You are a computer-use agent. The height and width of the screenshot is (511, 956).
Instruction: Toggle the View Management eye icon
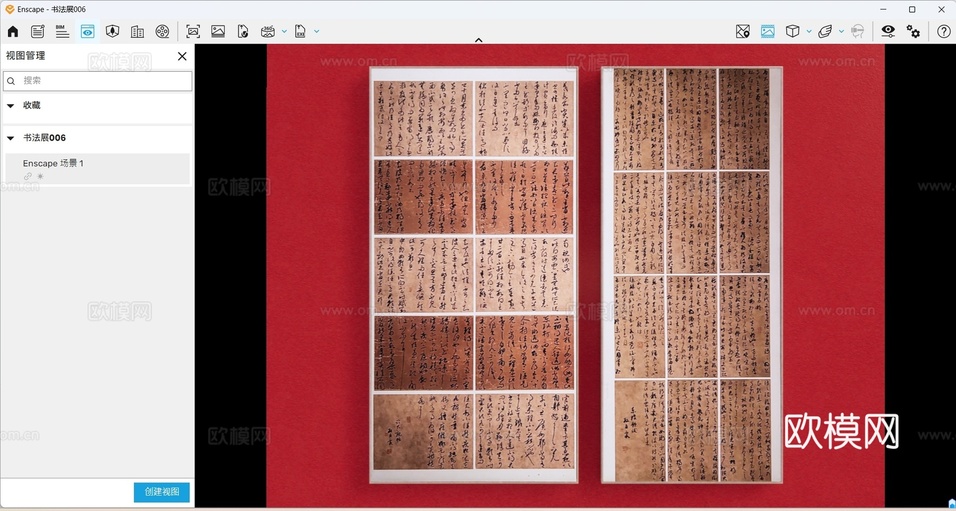[x=87, y=32]
